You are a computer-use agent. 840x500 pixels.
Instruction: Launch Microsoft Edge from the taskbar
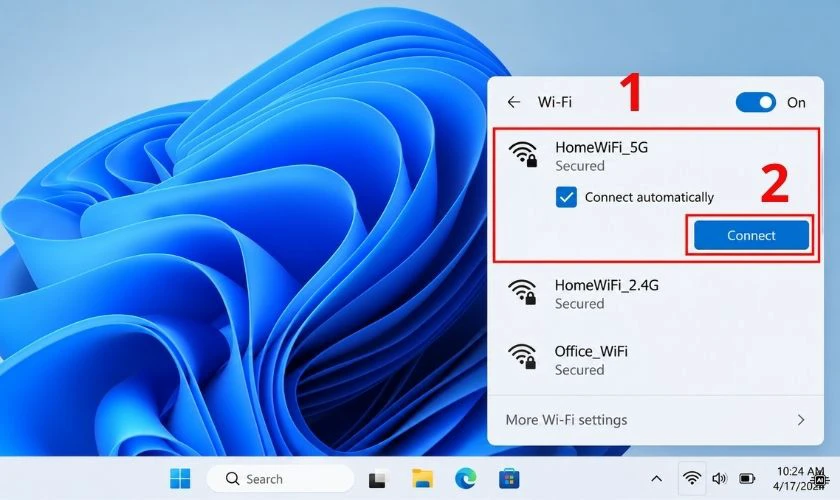coord(466,479)
